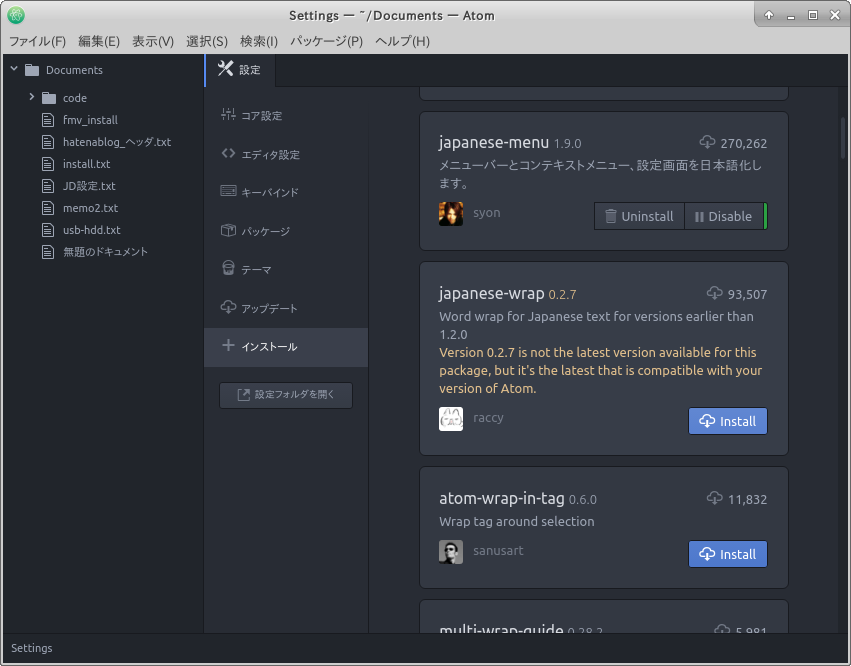
Task: Select the code folder icon
Action: (x=49, y=98)
